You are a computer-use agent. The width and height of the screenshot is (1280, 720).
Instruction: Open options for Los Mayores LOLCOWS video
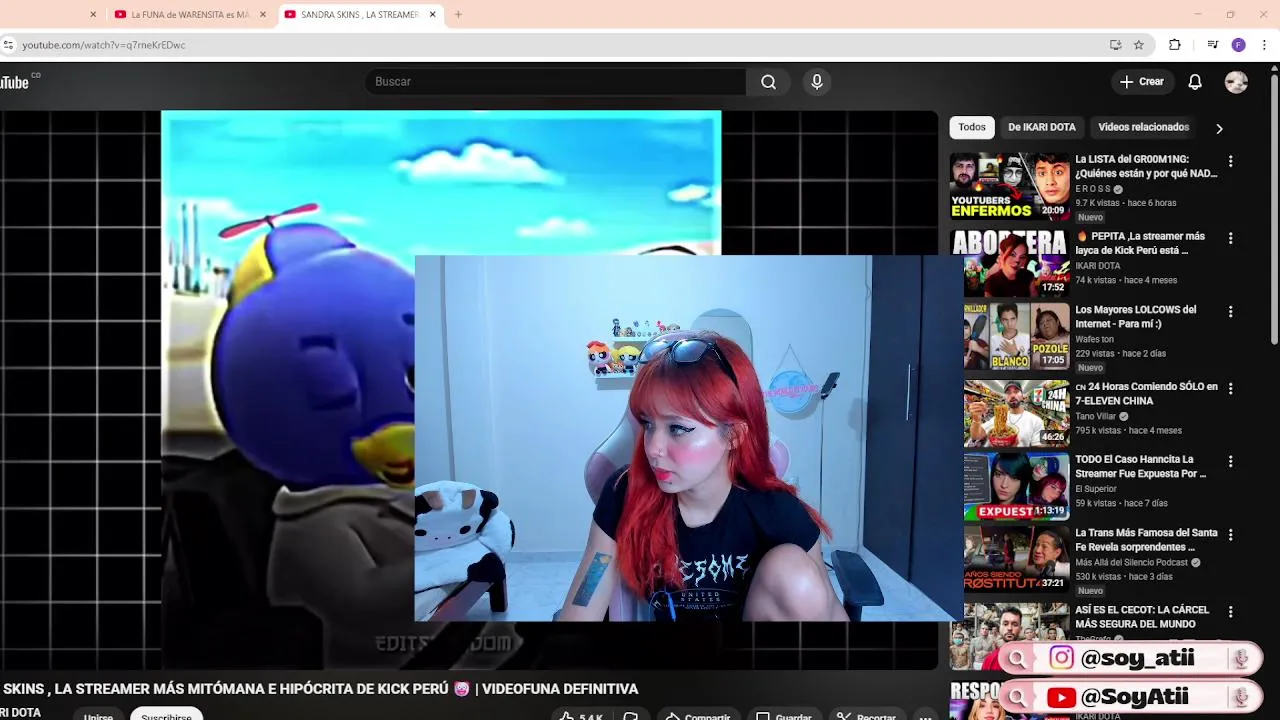click(1230, 312)
